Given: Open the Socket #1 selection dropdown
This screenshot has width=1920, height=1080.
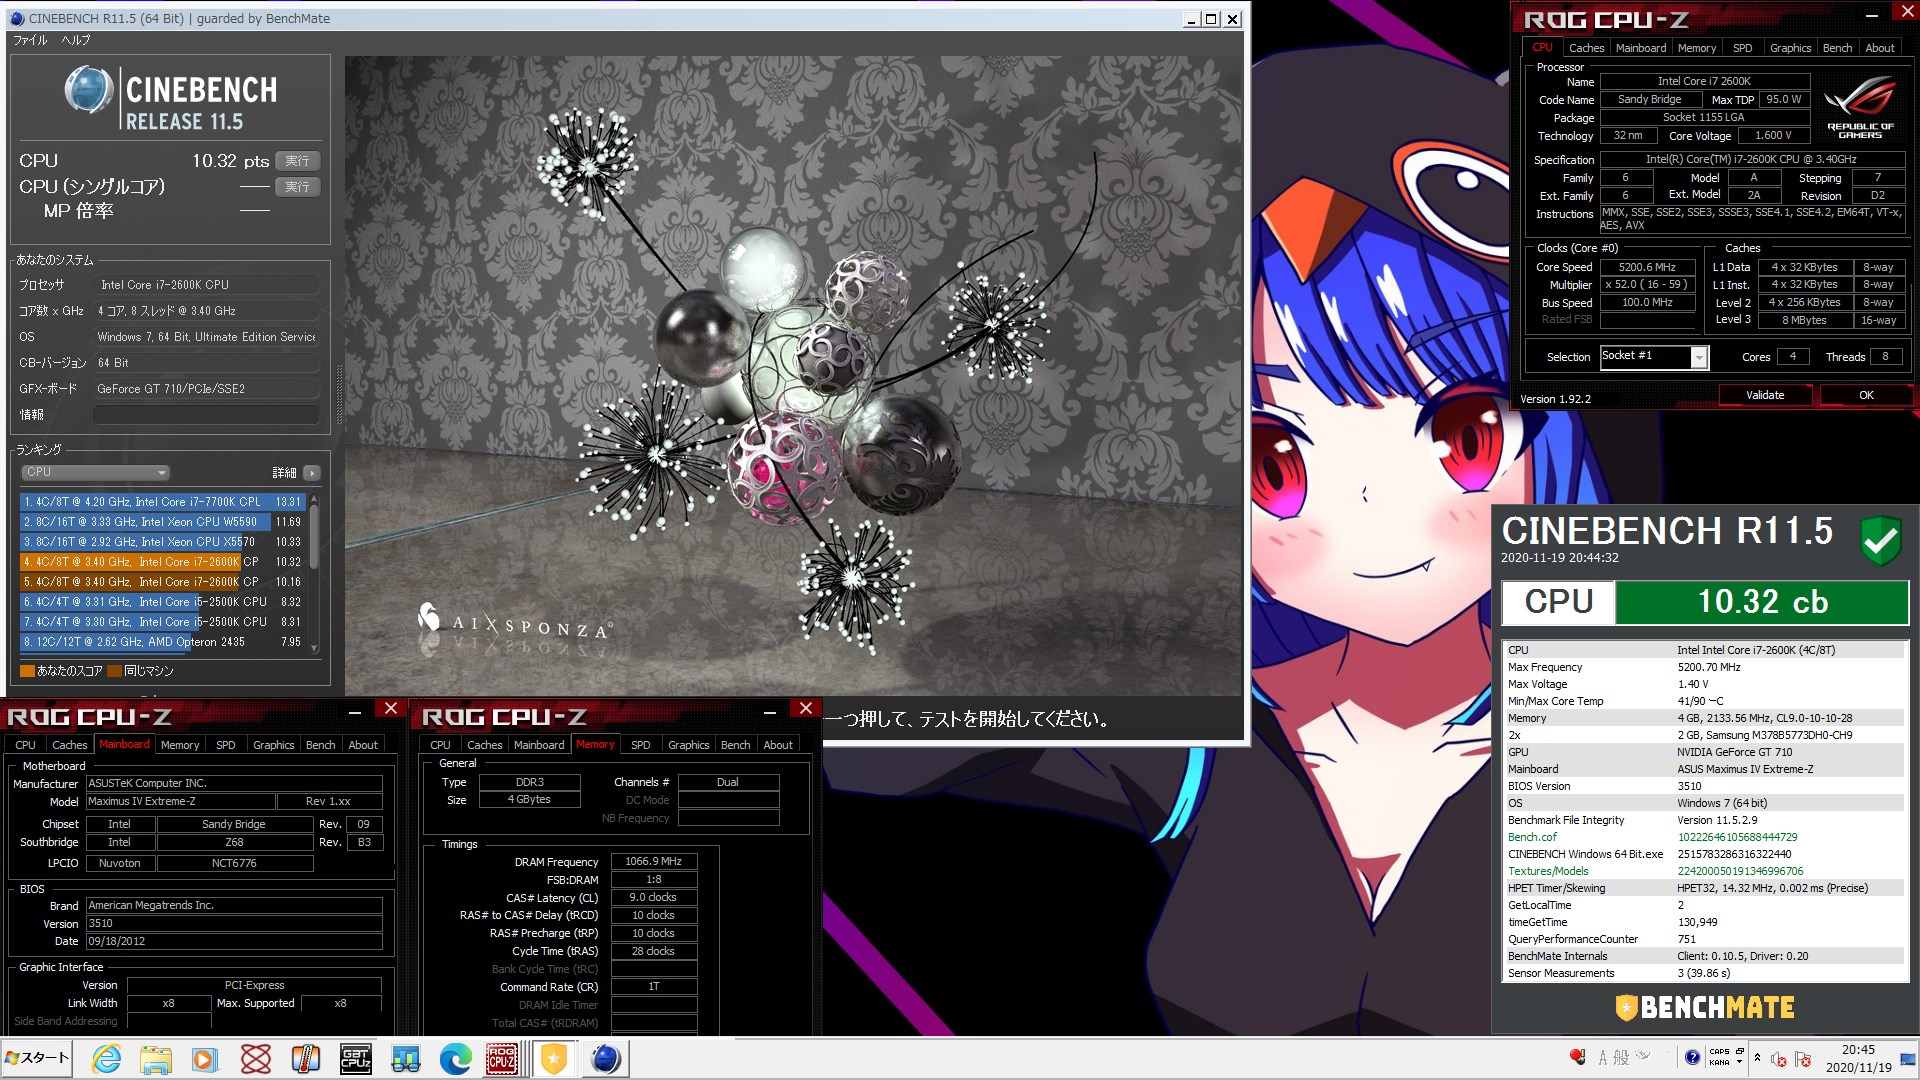Looking at the screenshot, I should click(x=1654, y=356).
